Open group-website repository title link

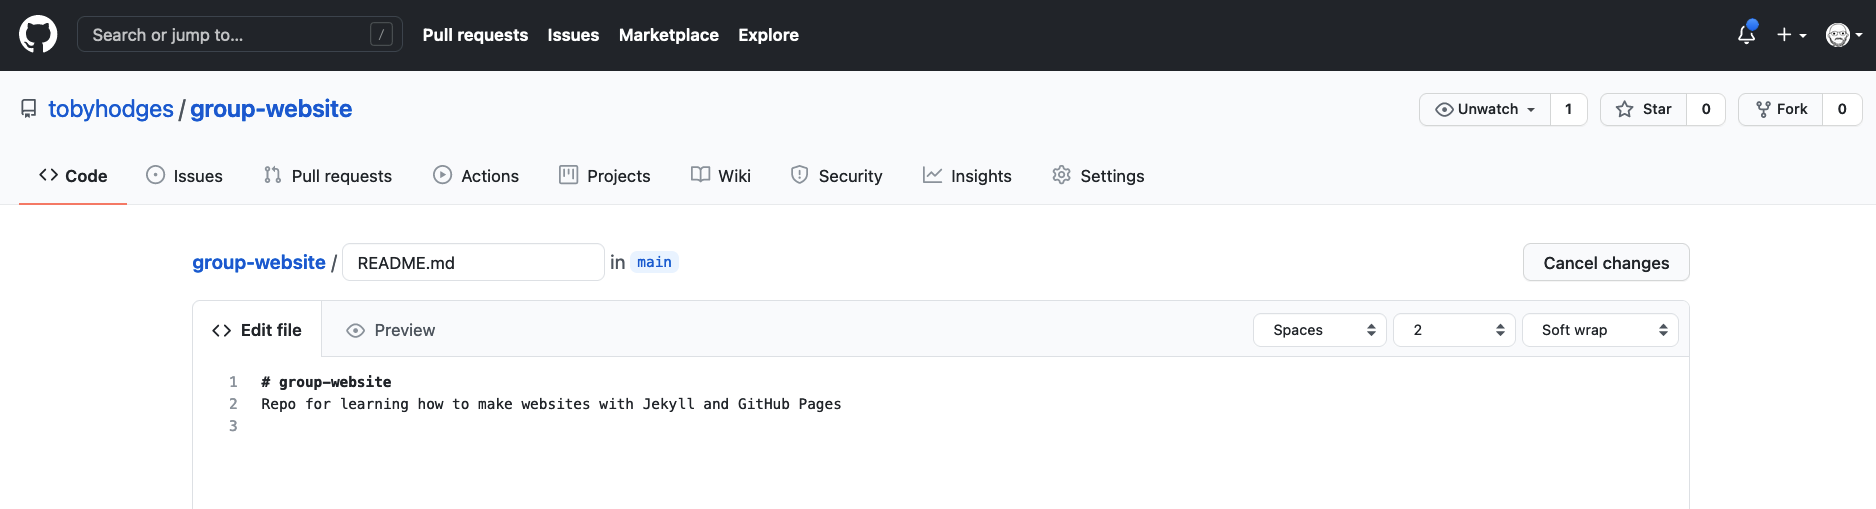(x=271, y=109)
